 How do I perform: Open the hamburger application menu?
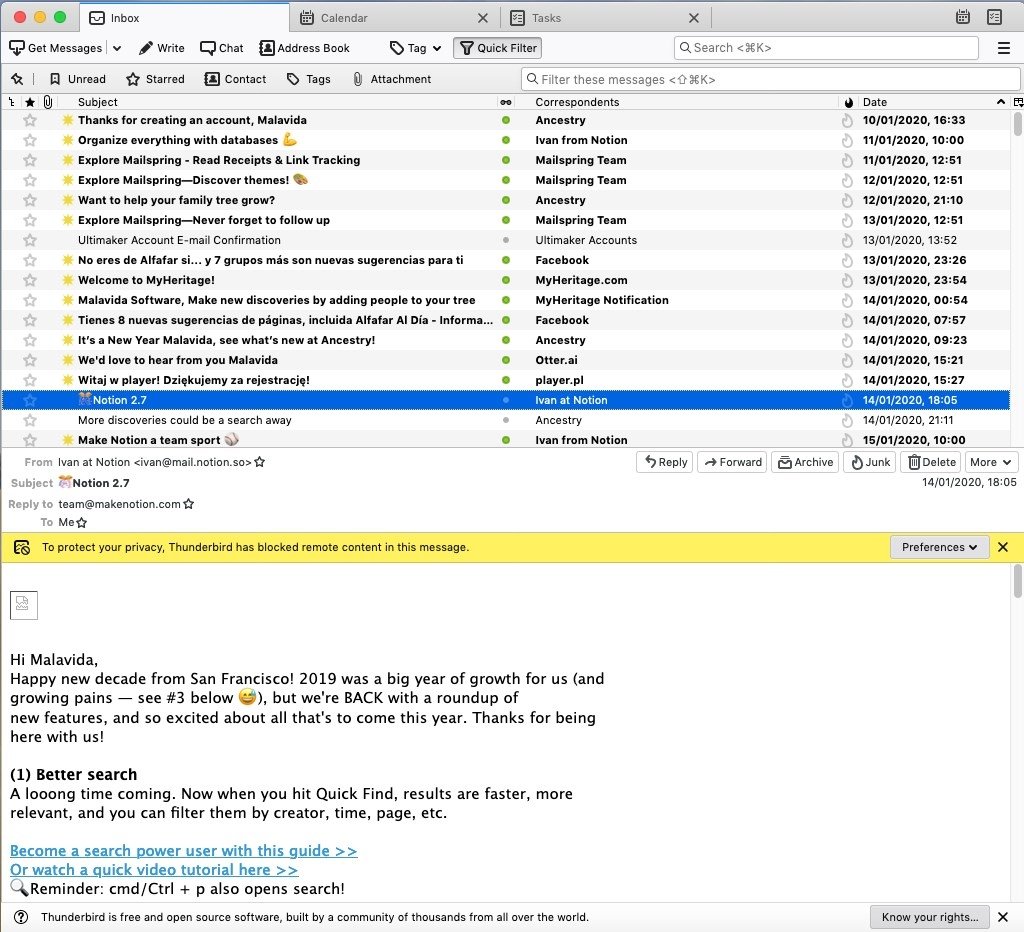click(x=1004, y=48)
